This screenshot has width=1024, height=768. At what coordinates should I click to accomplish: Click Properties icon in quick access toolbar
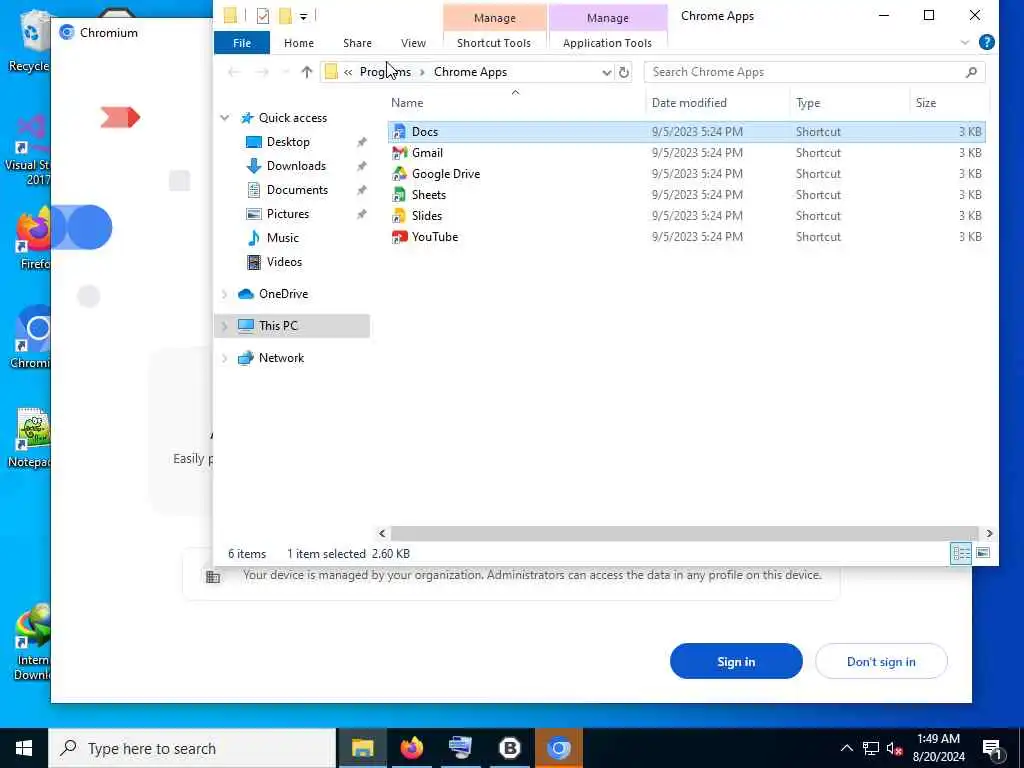click(263, 16)
